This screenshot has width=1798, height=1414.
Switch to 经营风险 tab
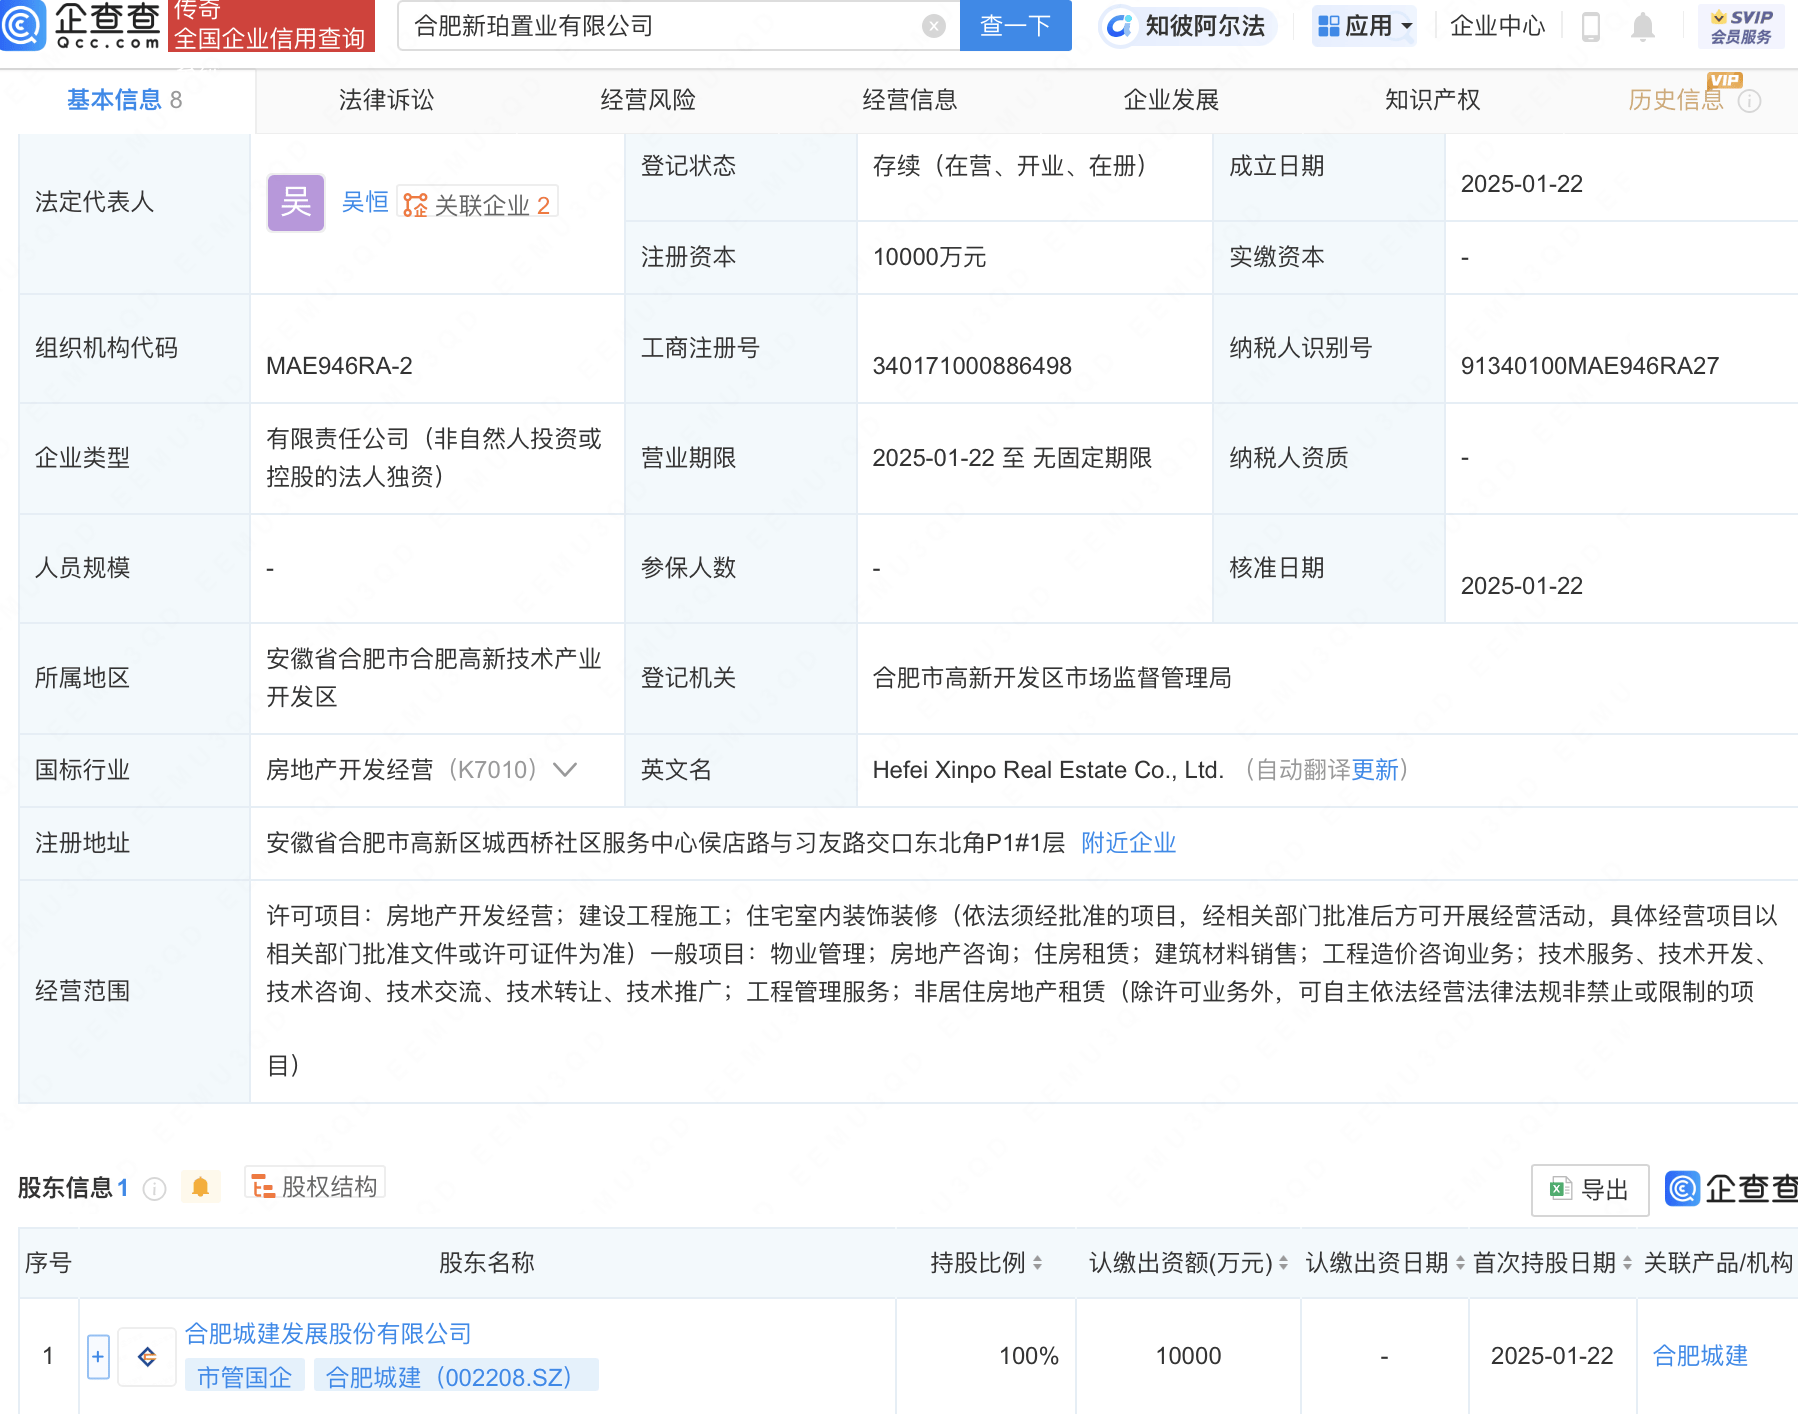coord(648,100)
